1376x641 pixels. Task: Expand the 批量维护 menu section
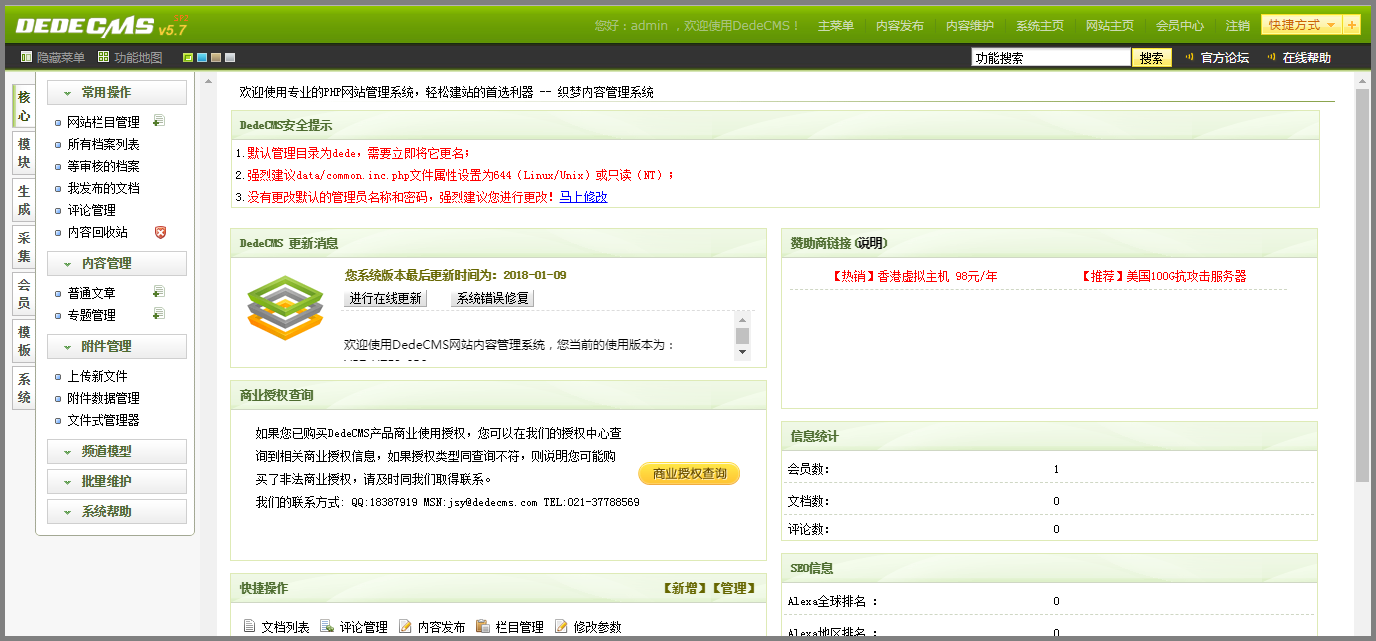[116, 482]
